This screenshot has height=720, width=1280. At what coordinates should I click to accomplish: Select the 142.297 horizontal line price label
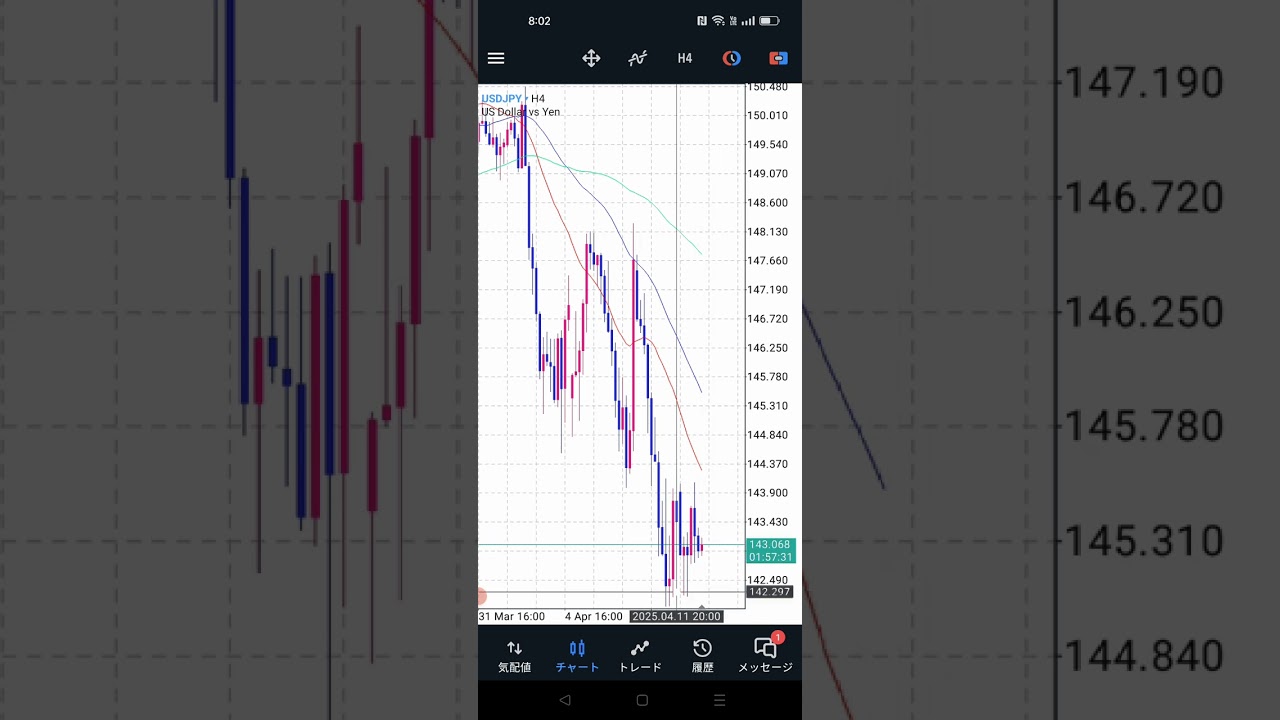770,592
